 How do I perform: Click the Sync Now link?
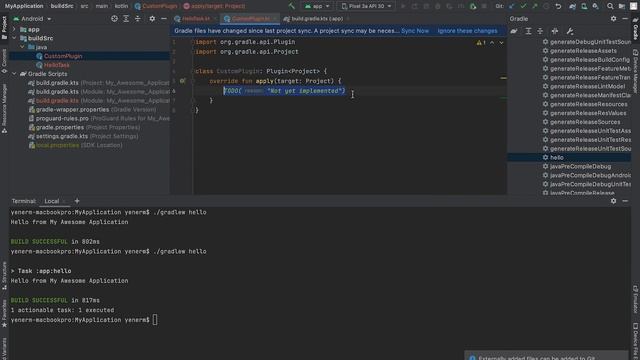(x=415, y=31)
